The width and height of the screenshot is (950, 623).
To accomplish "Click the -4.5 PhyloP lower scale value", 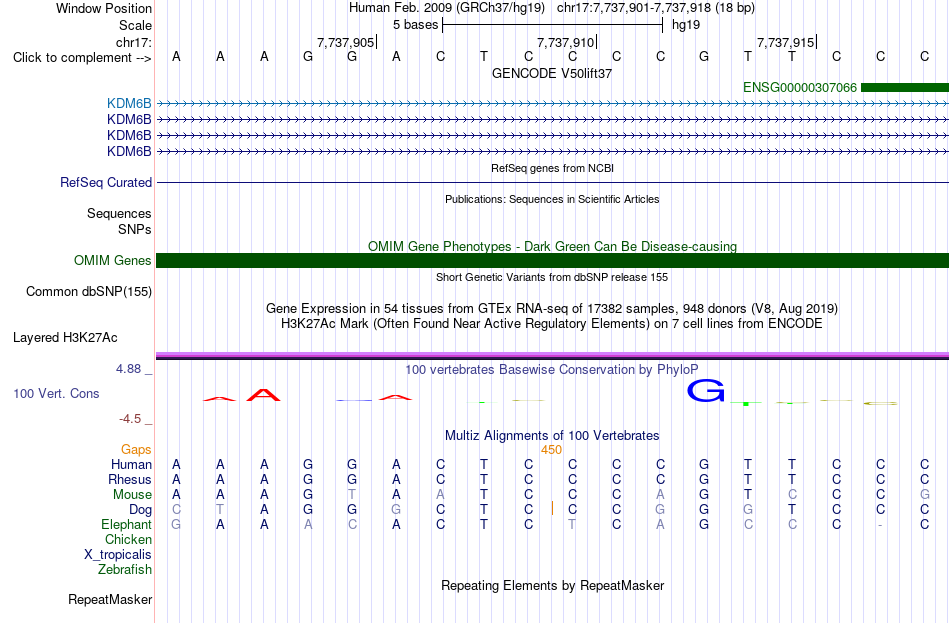I will coord(130,419).
